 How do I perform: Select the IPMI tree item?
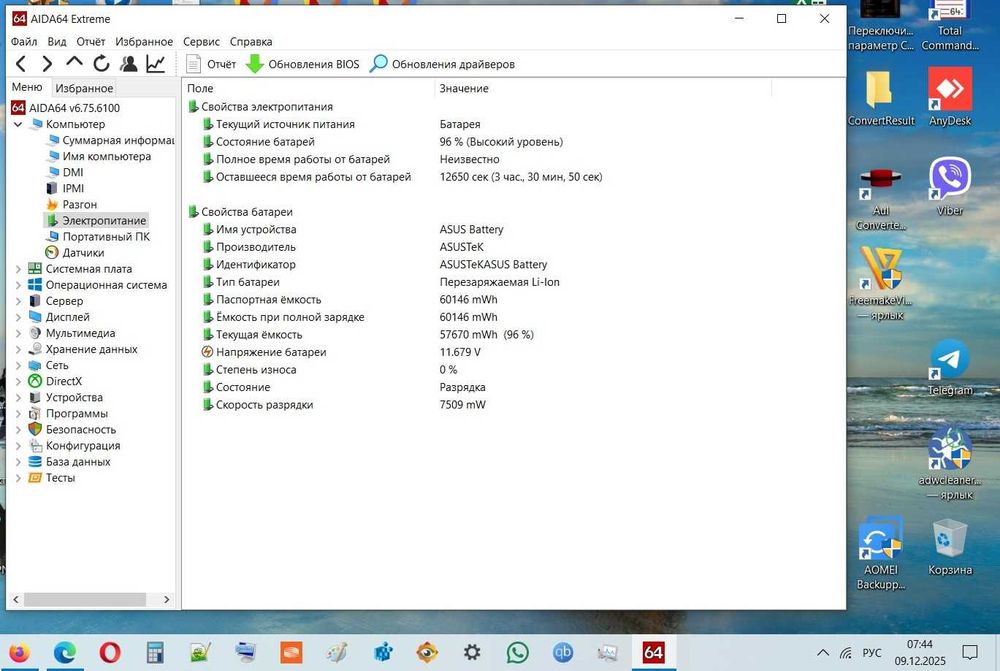click(65, 188)
